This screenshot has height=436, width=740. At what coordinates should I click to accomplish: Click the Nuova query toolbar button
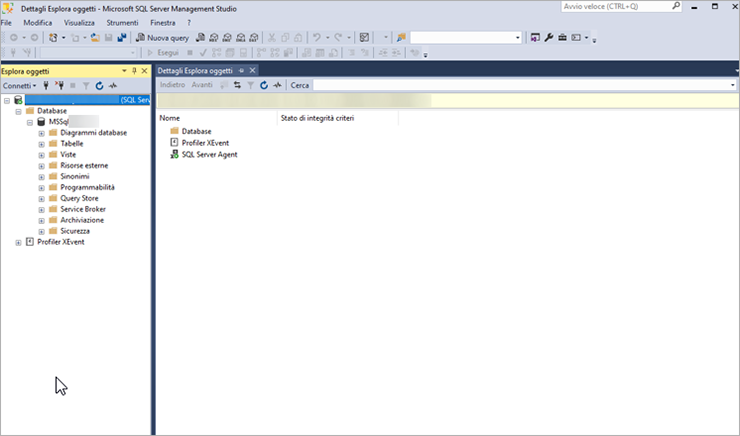tap(162, 38)
